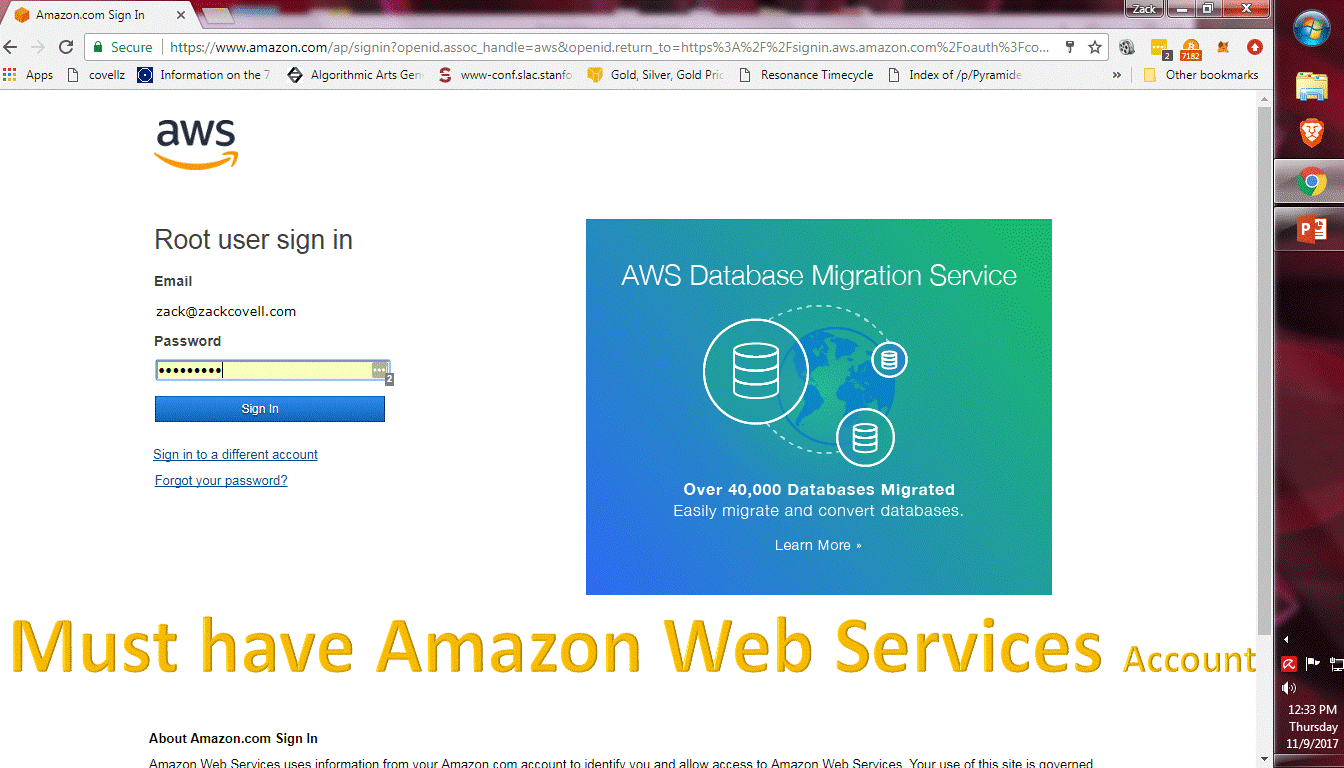Open a new tab

pyautogui.click(x=217, y=15)
